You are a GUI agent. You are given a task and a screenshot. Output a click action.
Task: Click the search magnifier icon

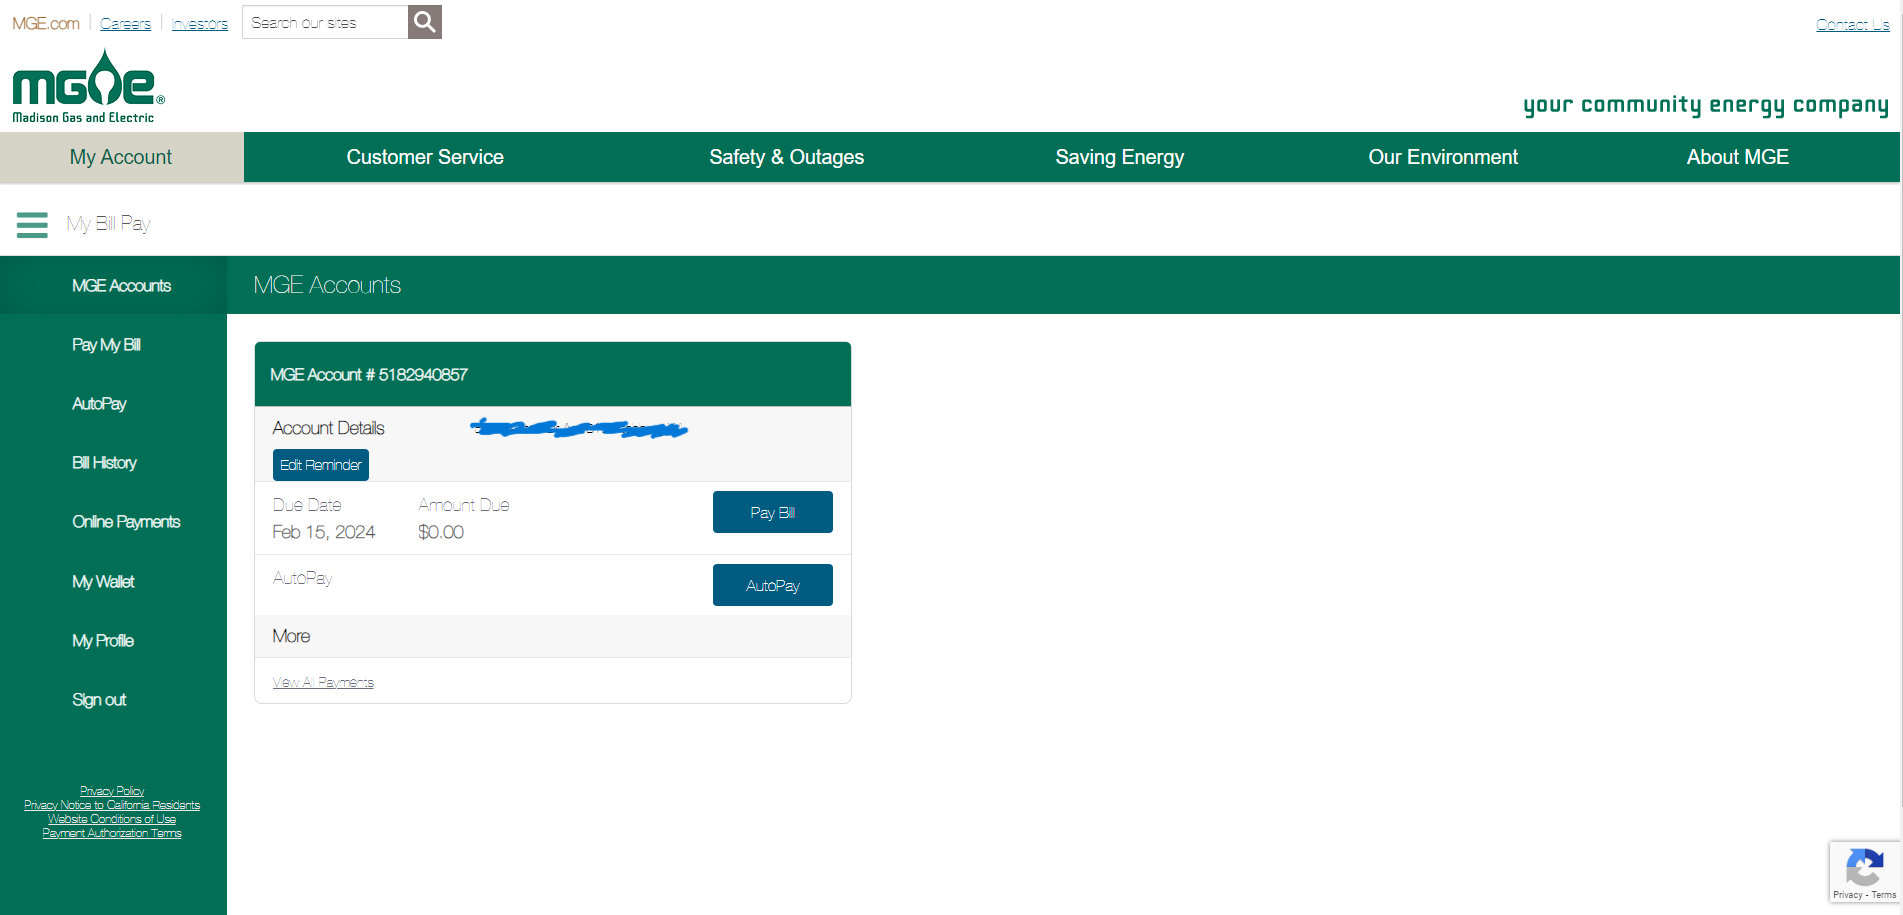coord(425,22)
